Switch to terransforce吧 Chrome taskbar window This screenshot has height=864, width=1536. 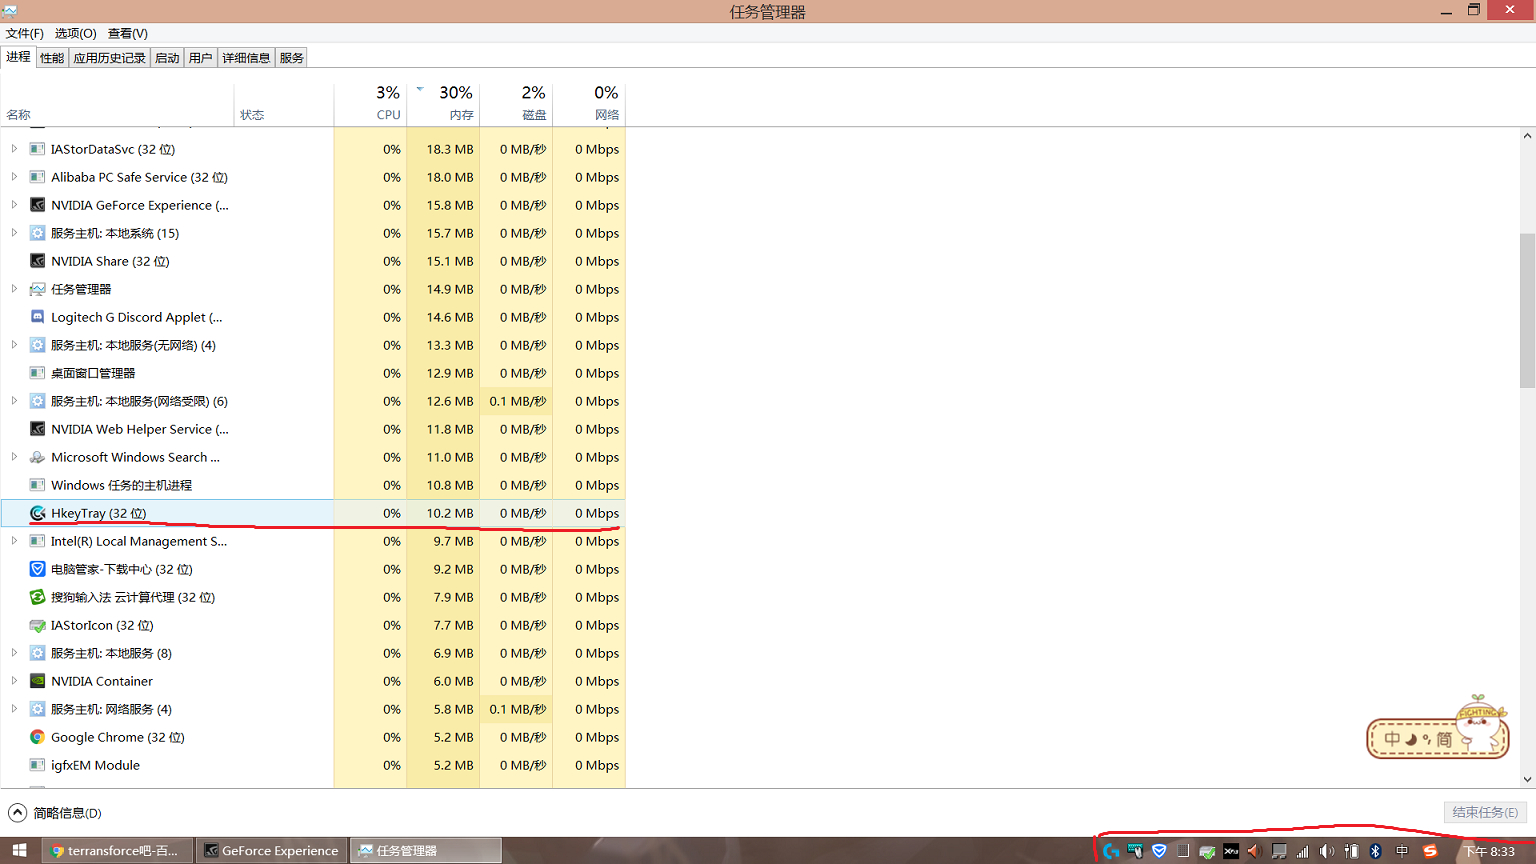point(118,851)
